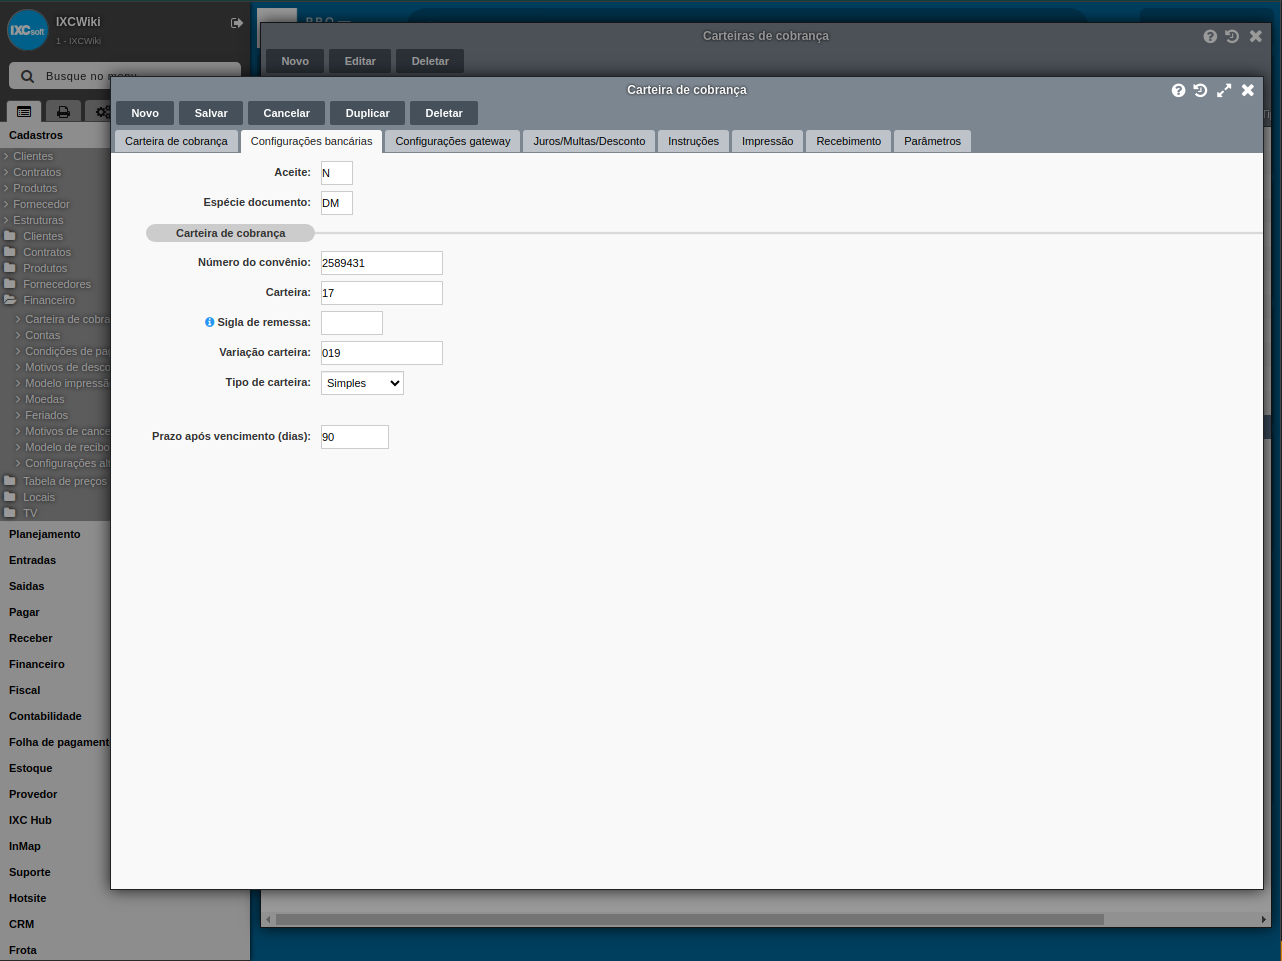The width and height of the screenshot is (1282, 961).
Task: Switch to Impressão tab
Action: (x=767, y=141)
